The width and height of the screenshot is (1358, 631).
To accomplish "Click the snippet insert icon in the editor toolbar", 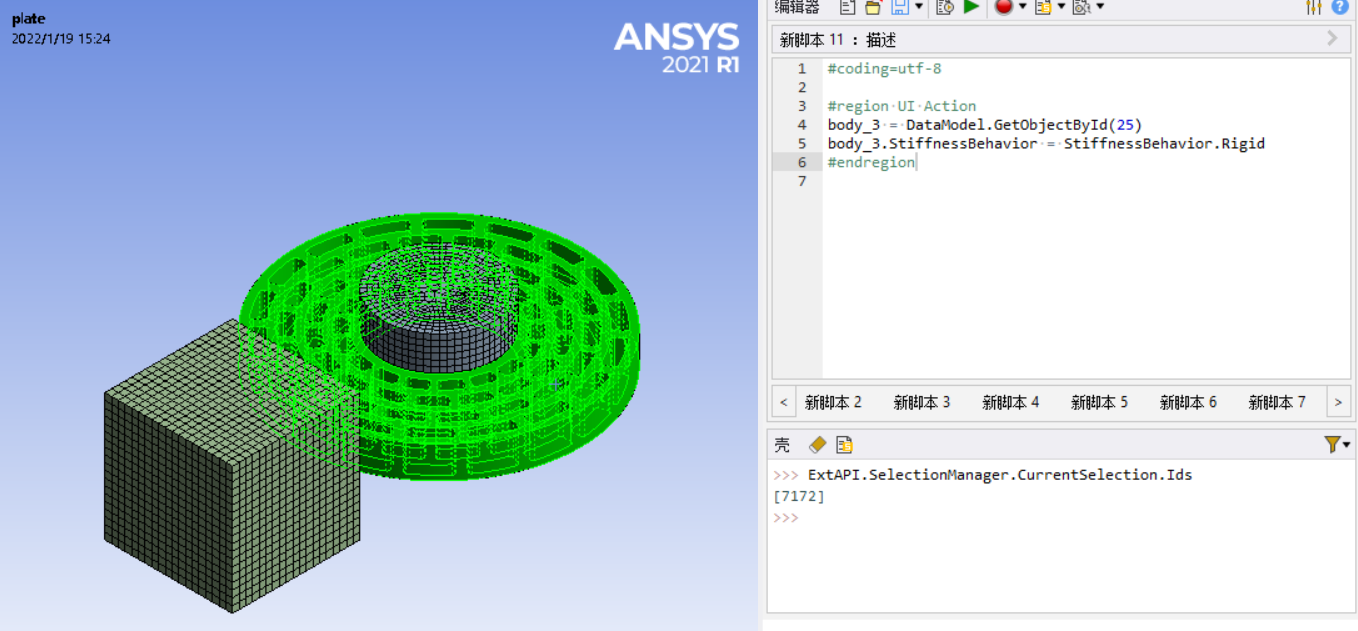I will tap(1043, 7).
